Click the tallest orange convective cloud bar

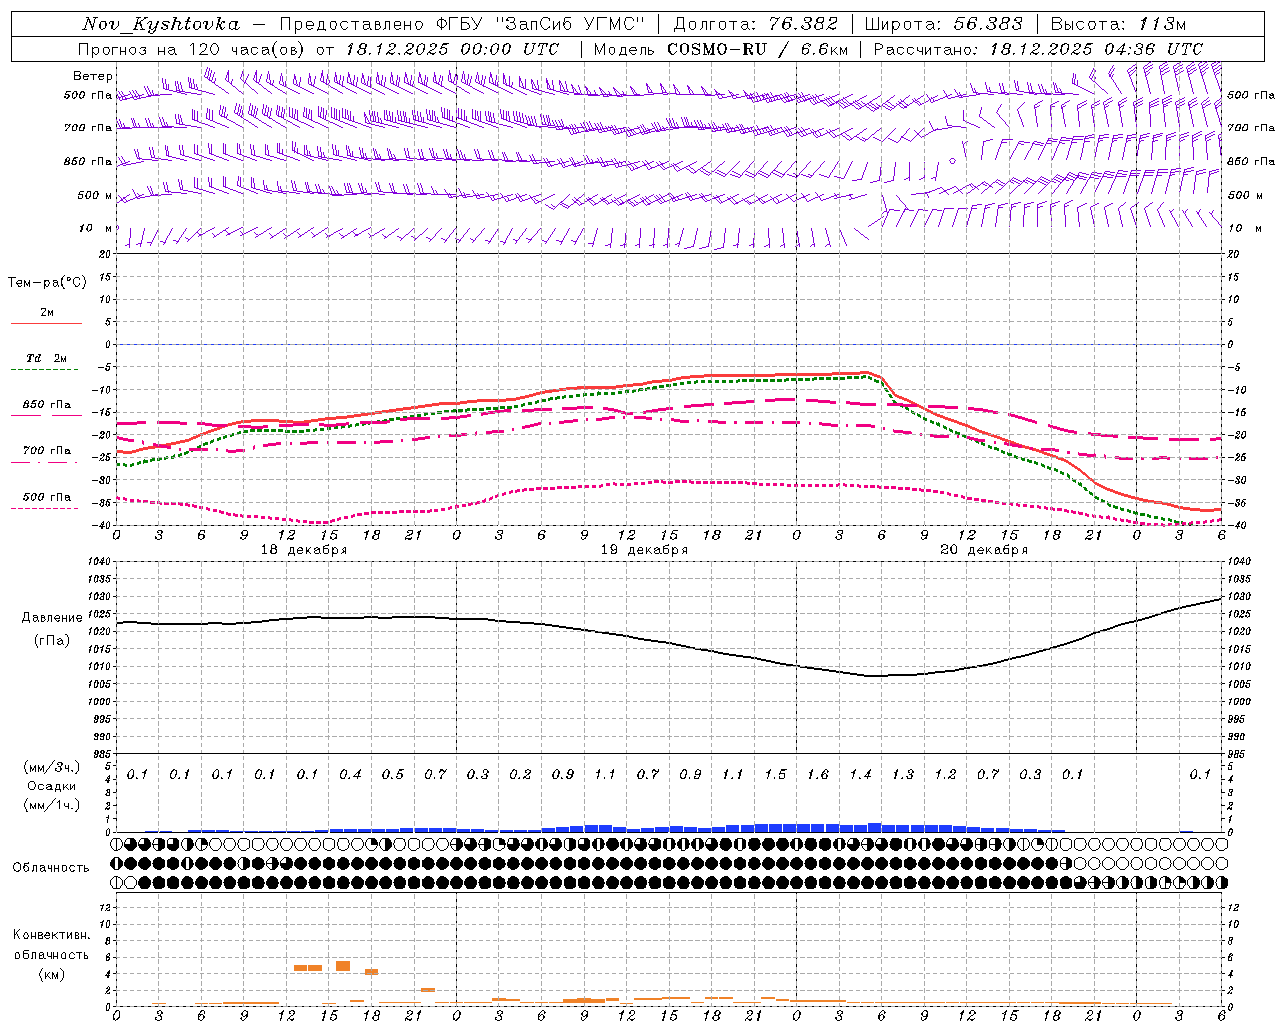(x=343, y=966)
